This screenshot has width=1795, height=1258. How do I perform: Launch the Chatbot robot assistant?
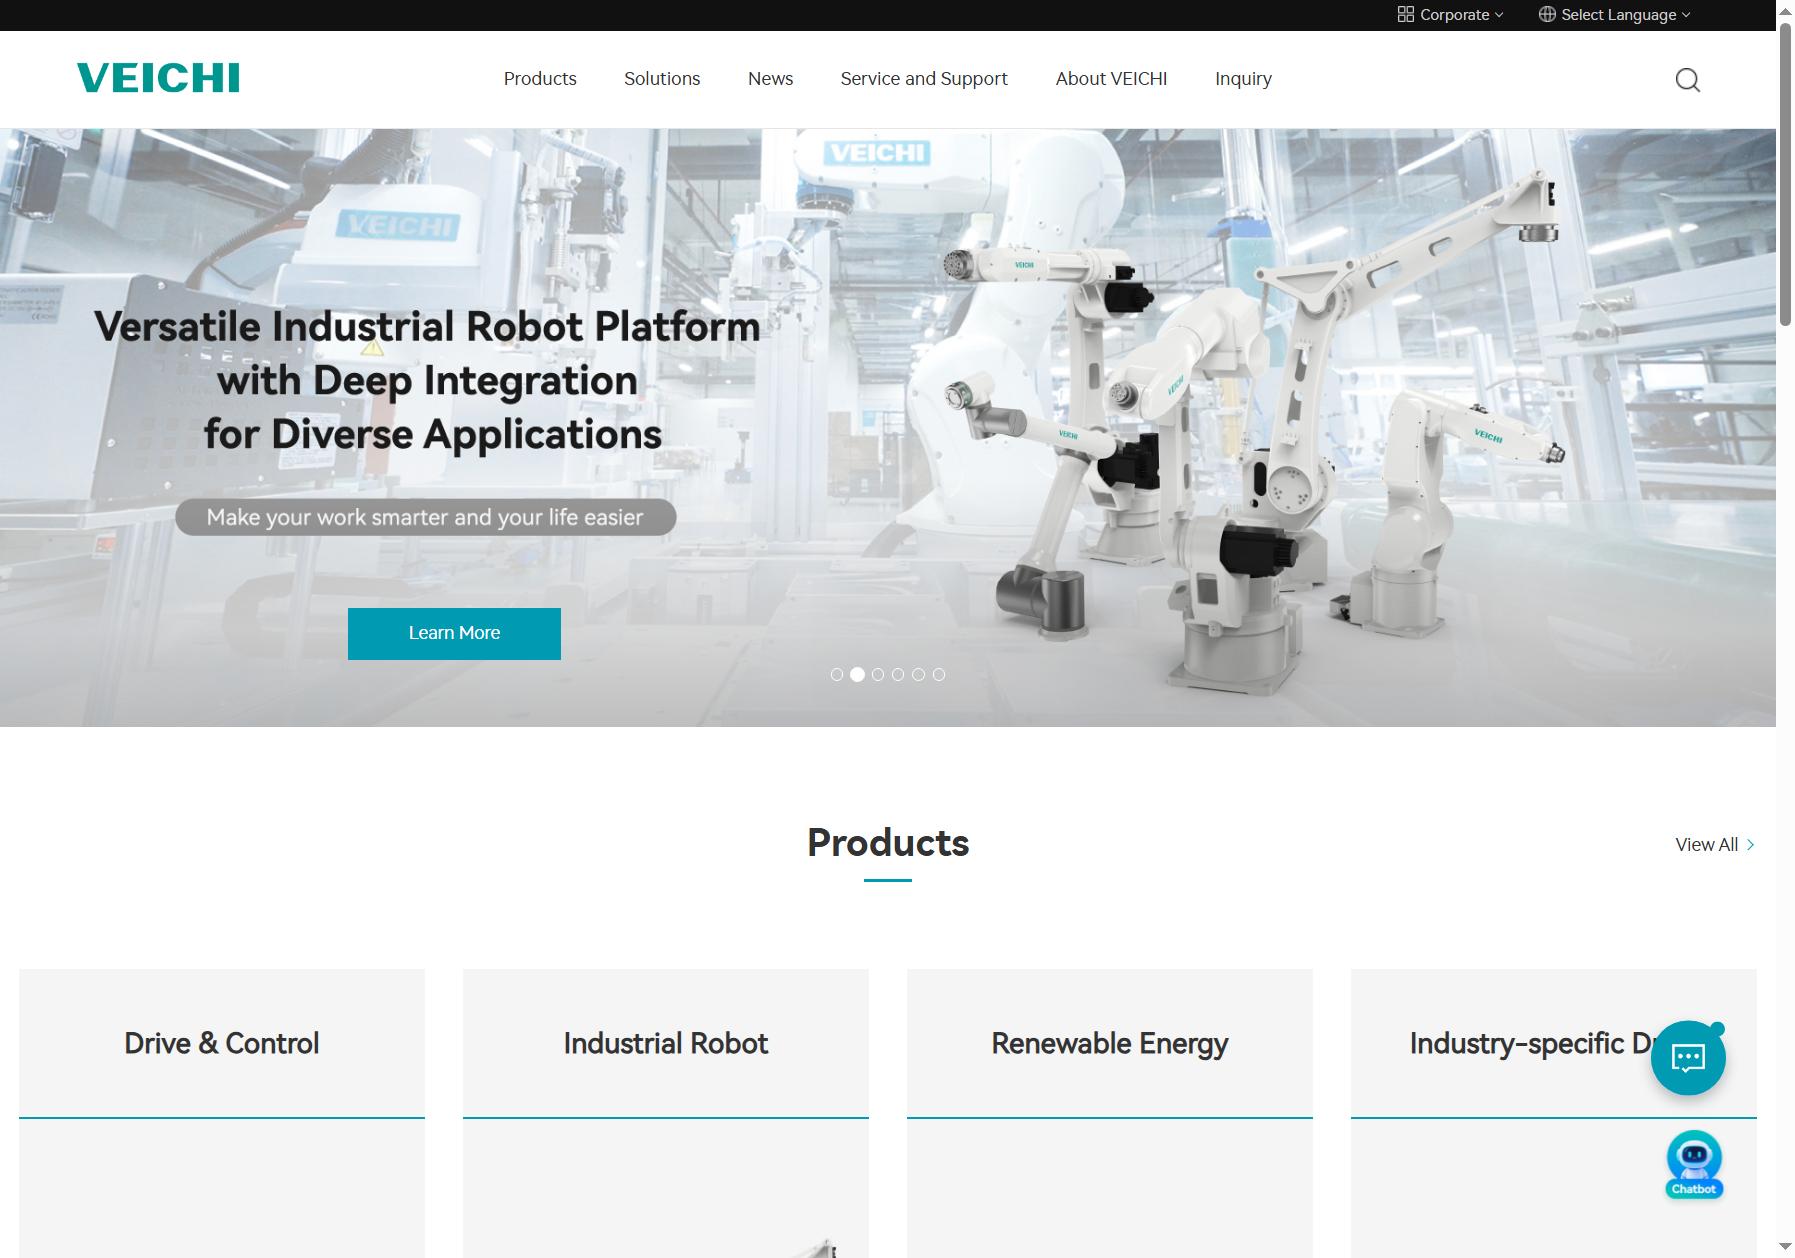pos(1694,1164)
